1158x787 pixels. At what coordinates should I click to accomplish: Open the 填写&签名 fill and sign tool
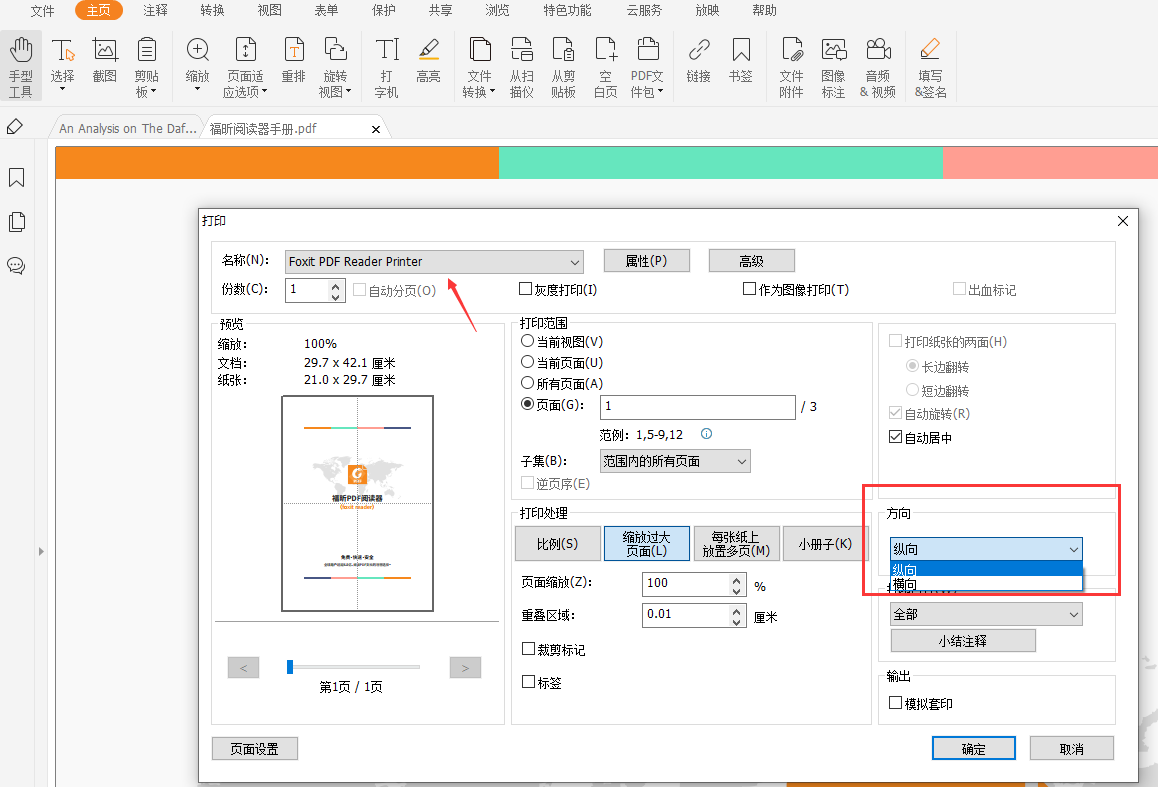pyautogui.click(x=930, y=66)
